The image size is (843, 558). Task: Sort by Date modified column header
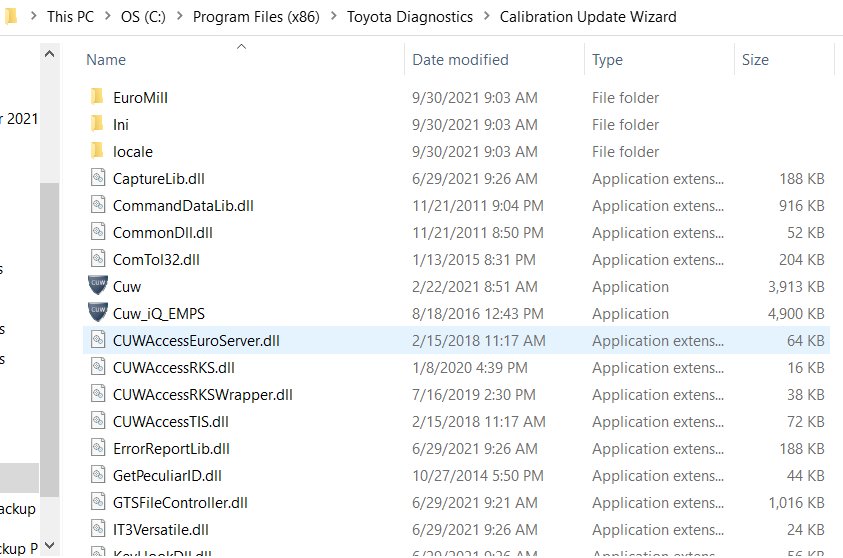460,60
